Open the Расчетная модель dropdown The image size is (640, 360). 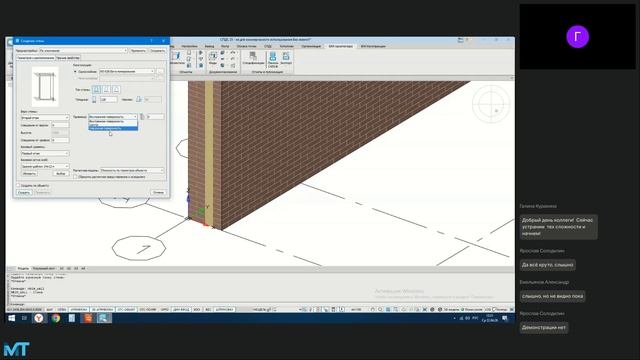click(132, 170)
